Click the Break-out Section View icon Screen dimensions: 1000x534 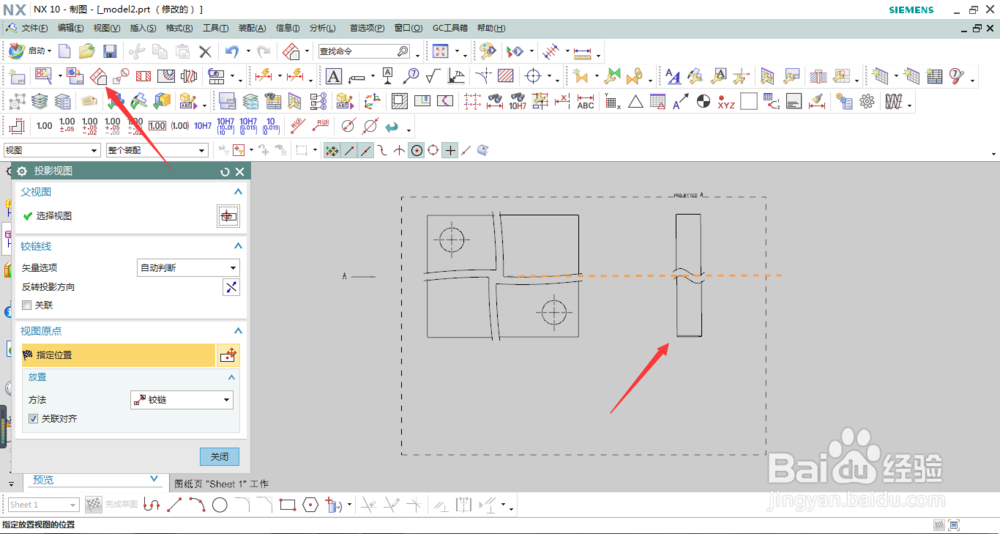pos(166,77)
